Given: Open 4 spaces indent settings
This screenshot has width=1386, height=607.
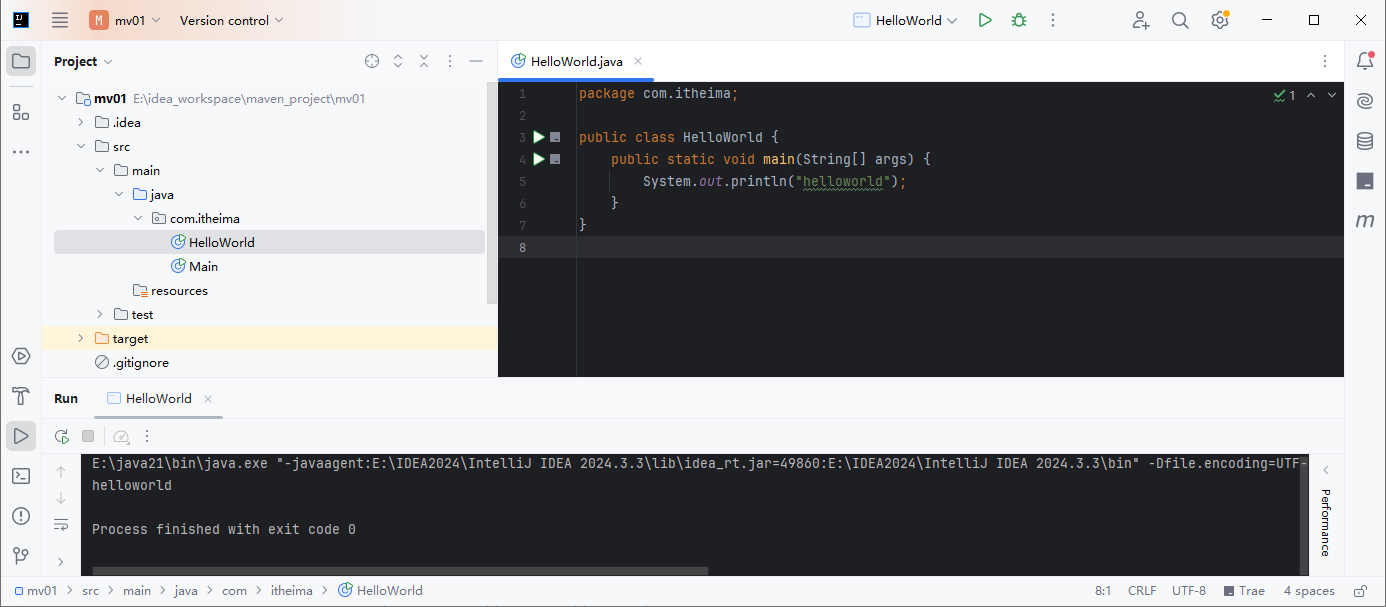Looking at the screenshot, I should [x=1309, y=591].
